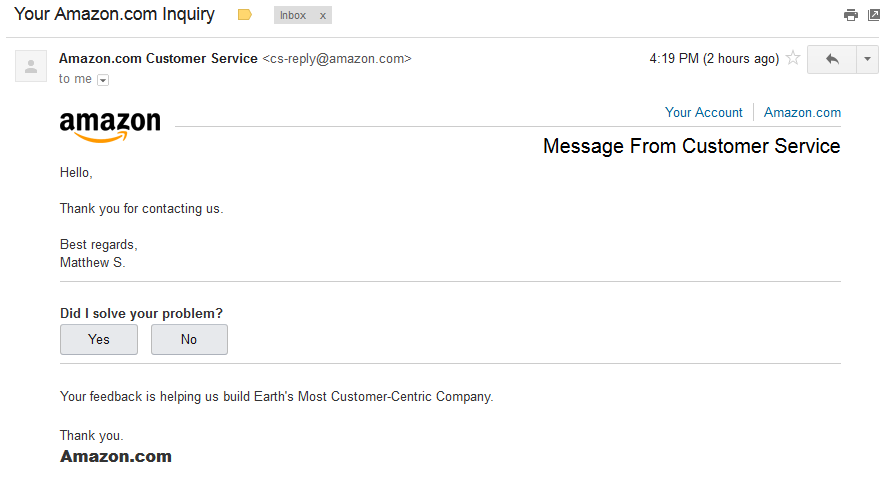Click sender name Amazon.com Customer Service
Screen dimensions: 893x480
point(158,59)
